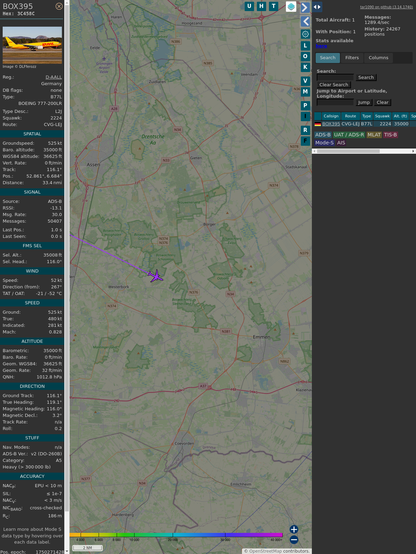
Task: Click the M button on map
Action: click(x=305, y=92)
